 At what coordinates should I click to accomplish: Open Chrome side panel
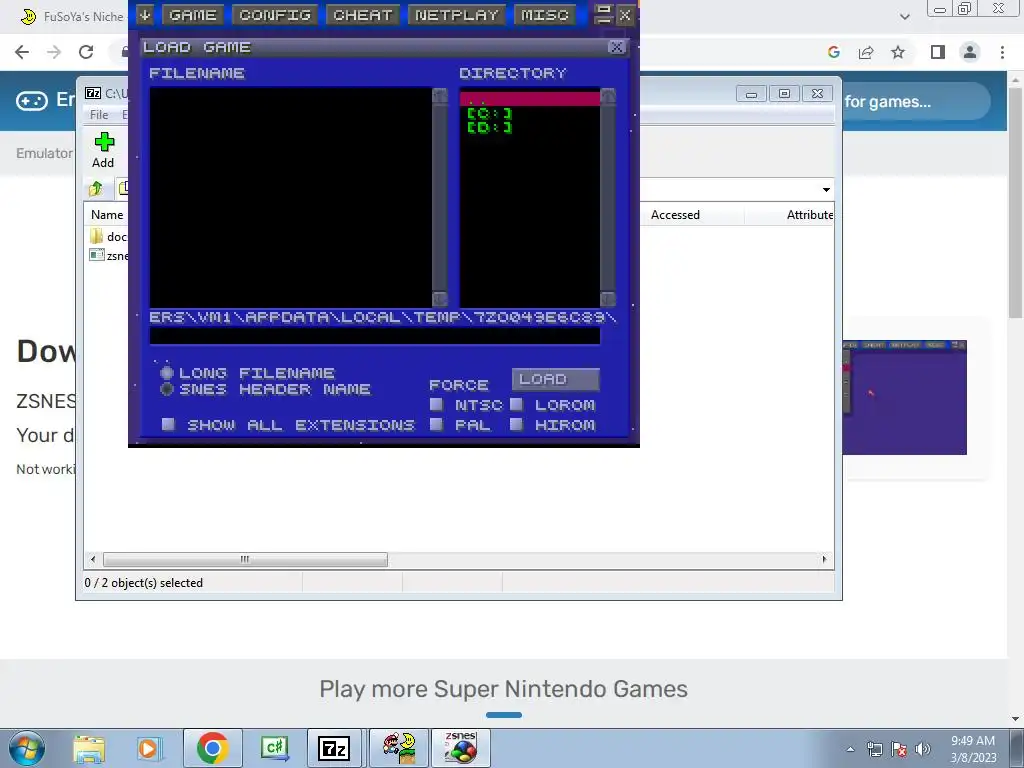click(x=938, y=52)
